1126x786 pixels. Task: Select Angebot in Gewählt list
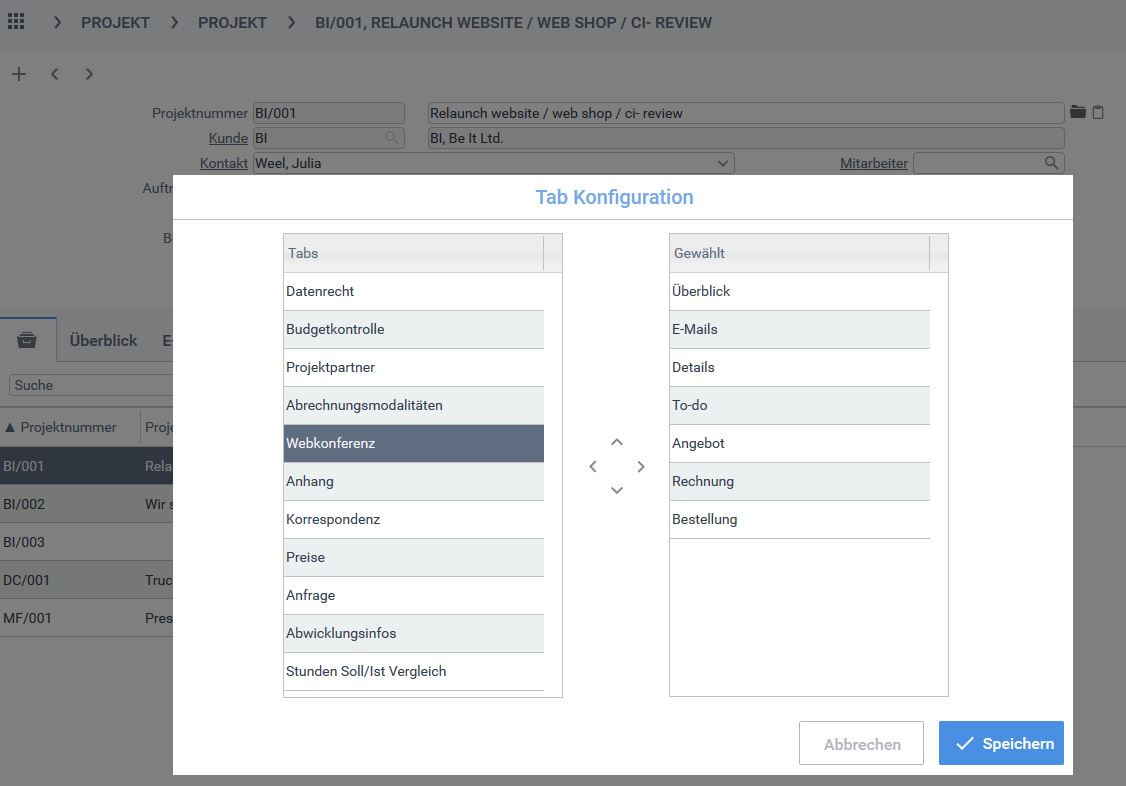[800, 444]
